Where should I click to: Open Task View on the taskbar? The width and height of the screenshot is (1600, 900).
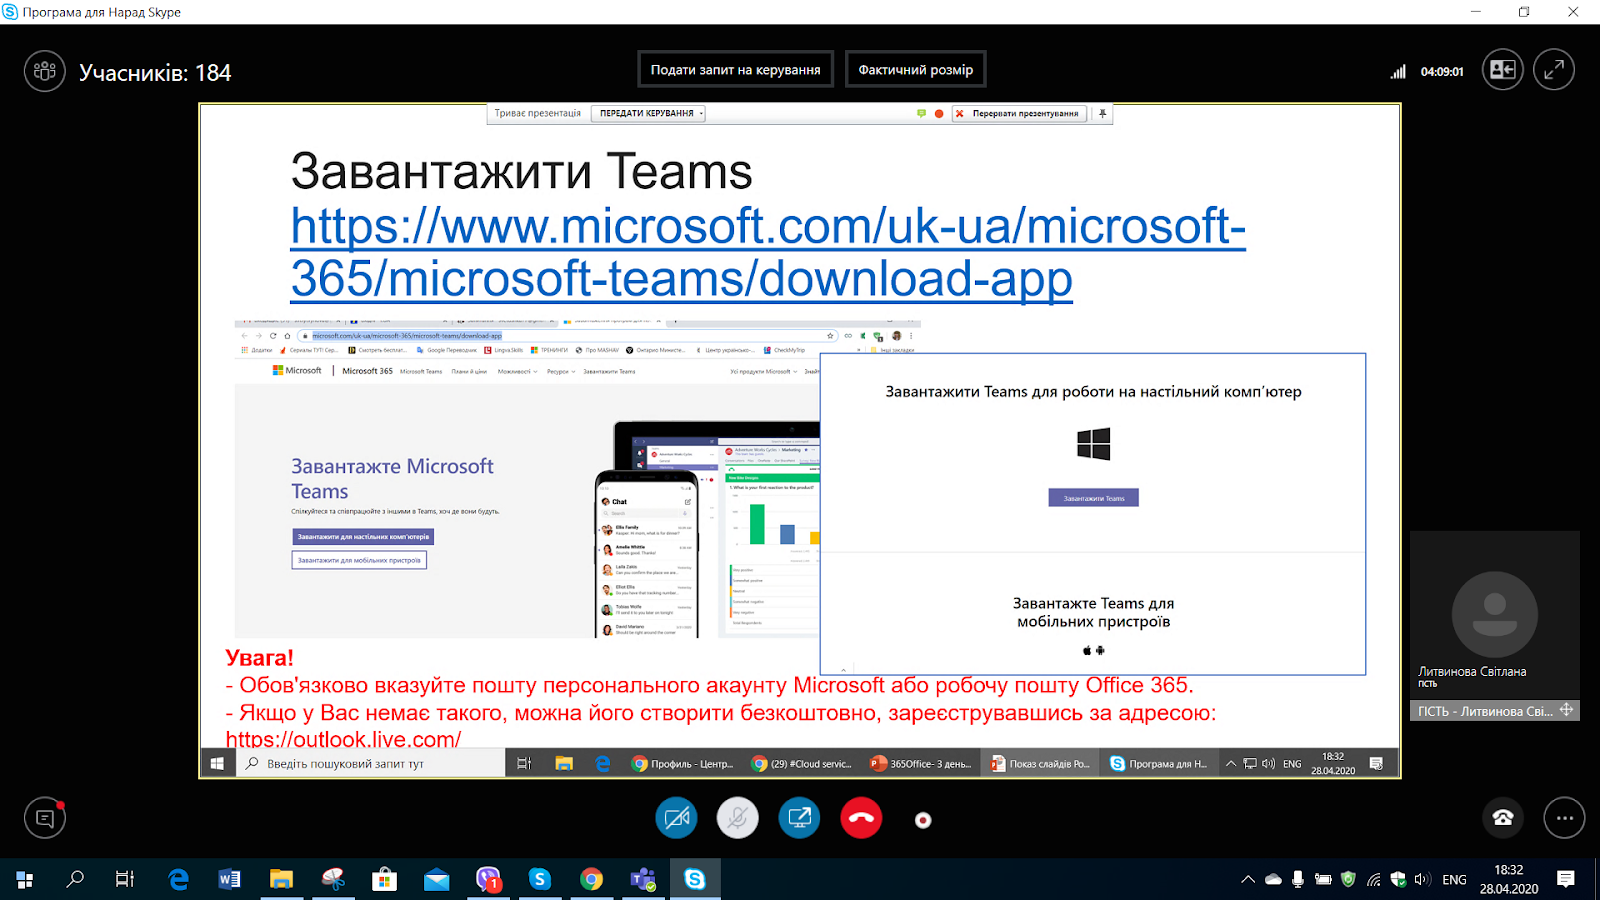pyautogui.click(x=125, y=879)
